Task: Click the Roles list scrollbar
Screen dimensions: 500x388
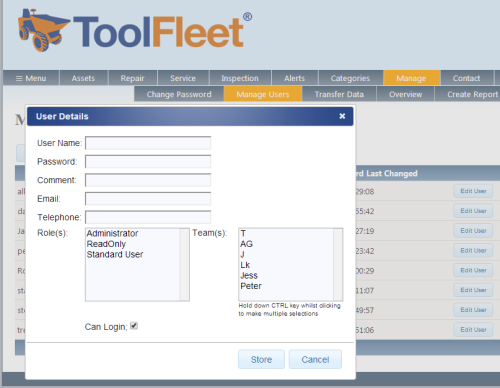Action: pos(184,265)
